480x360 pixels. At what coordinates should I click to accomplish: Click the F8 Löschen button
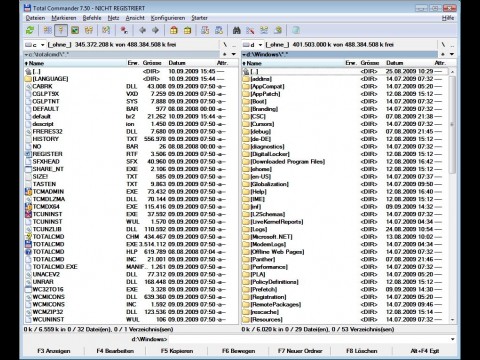point(362,351)
